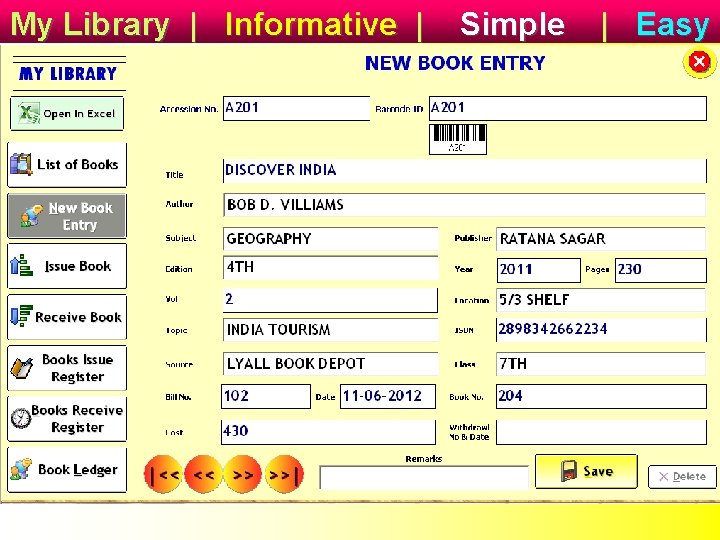Click the Author field with BOB D. VILLIAMS

click(465, 205)
